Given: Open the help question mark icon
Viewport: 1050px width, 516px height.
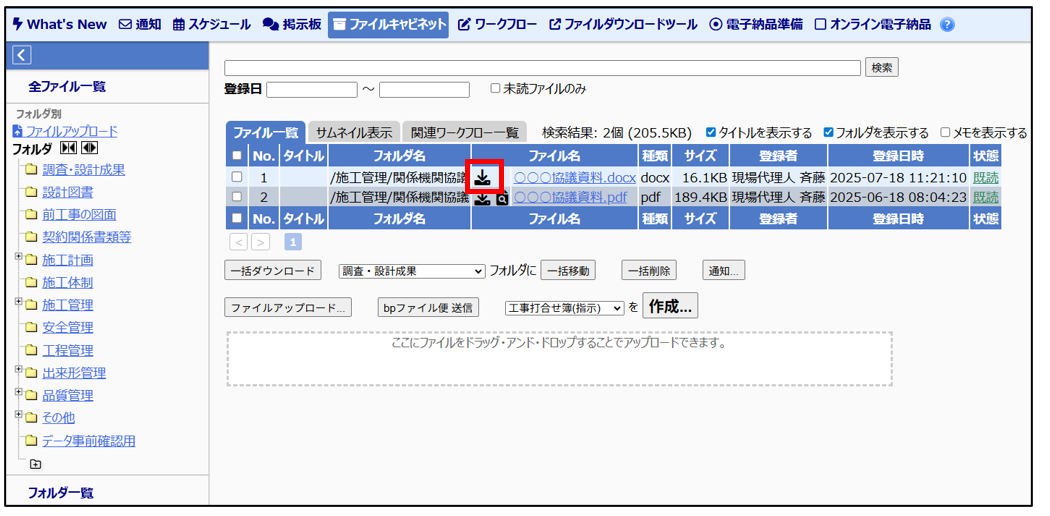Looking at the screenshot, I should click(x=947, y=25).
